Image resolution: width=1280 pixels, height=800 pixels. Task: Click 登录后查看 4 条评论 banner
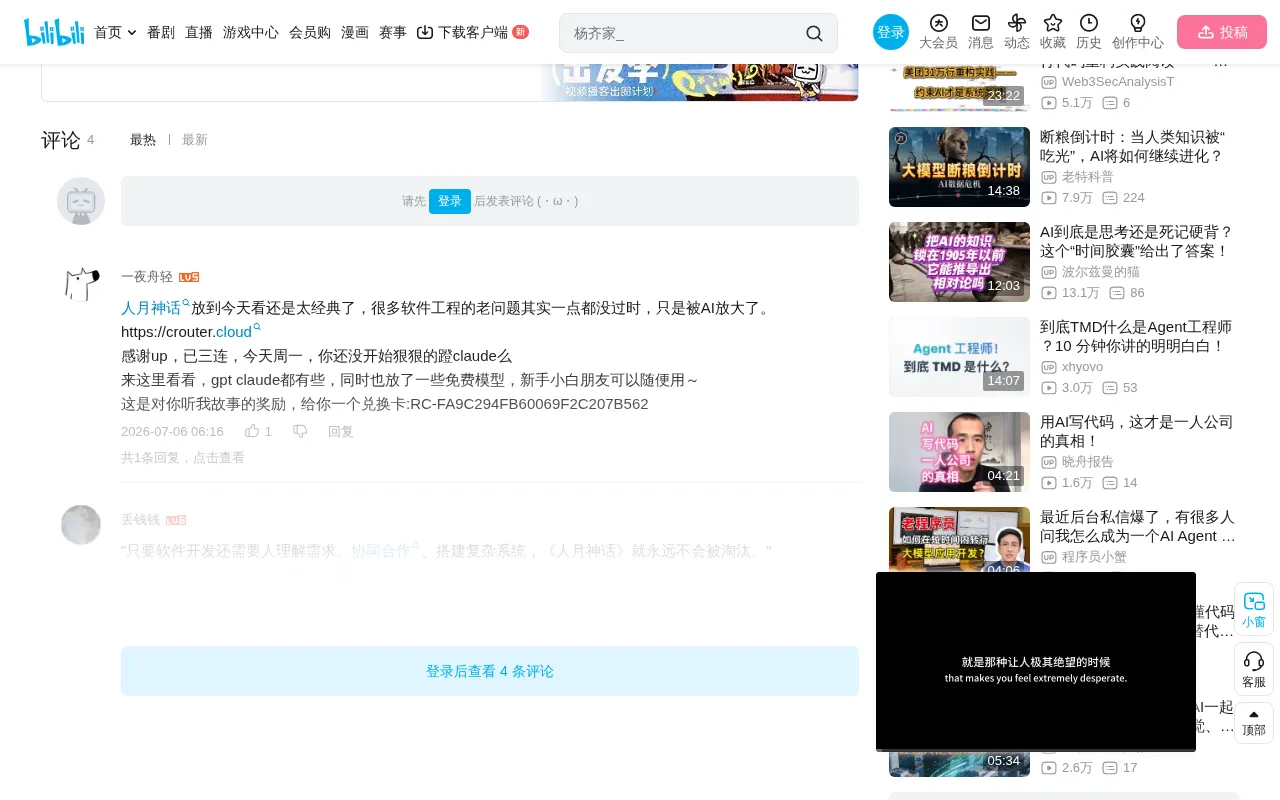(490, 671)
